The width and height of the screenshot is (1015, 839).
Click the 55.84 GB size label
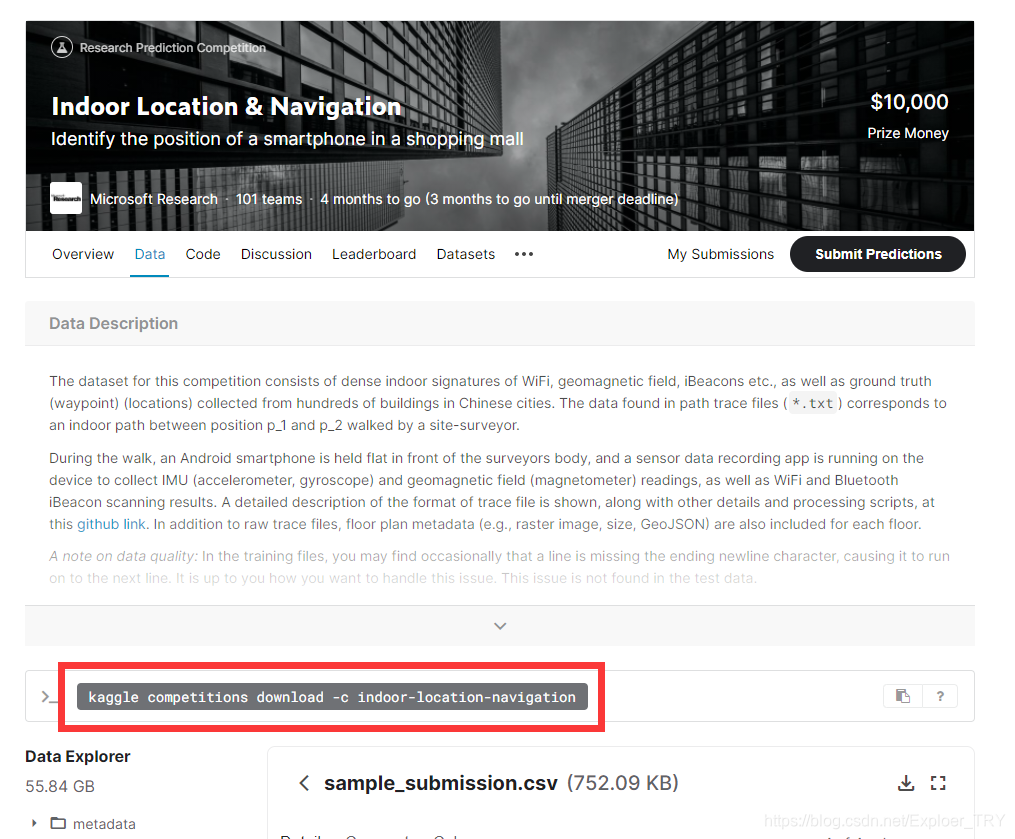pyautogui.click(x=60, y=786)
